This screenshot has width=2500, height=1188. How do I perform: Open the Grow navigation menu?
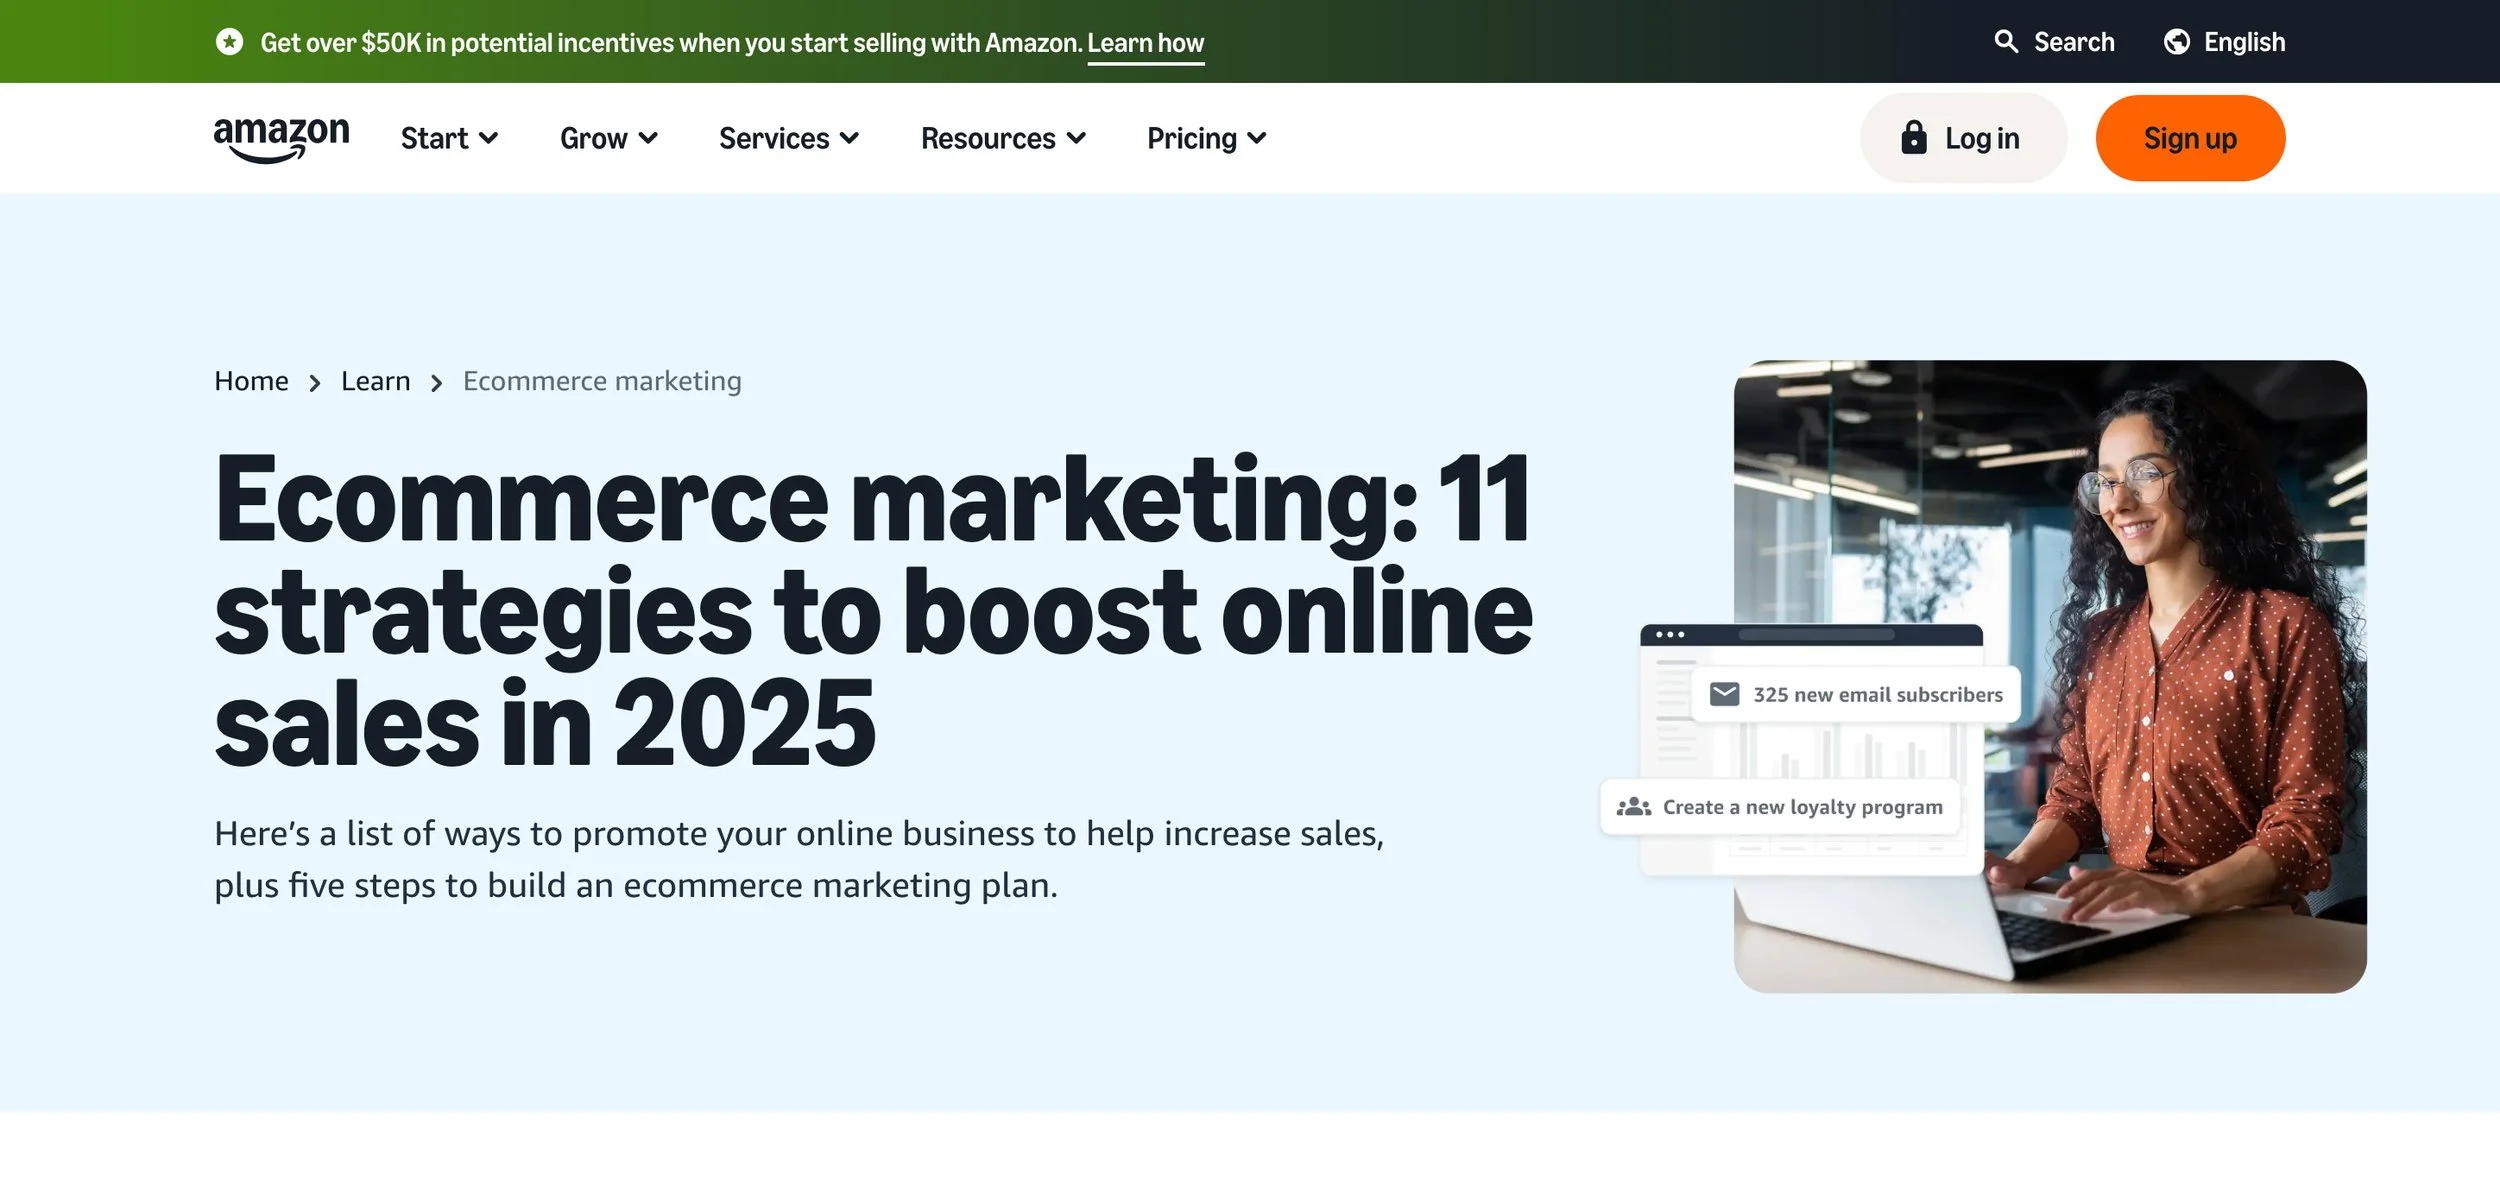pos(608,138)
